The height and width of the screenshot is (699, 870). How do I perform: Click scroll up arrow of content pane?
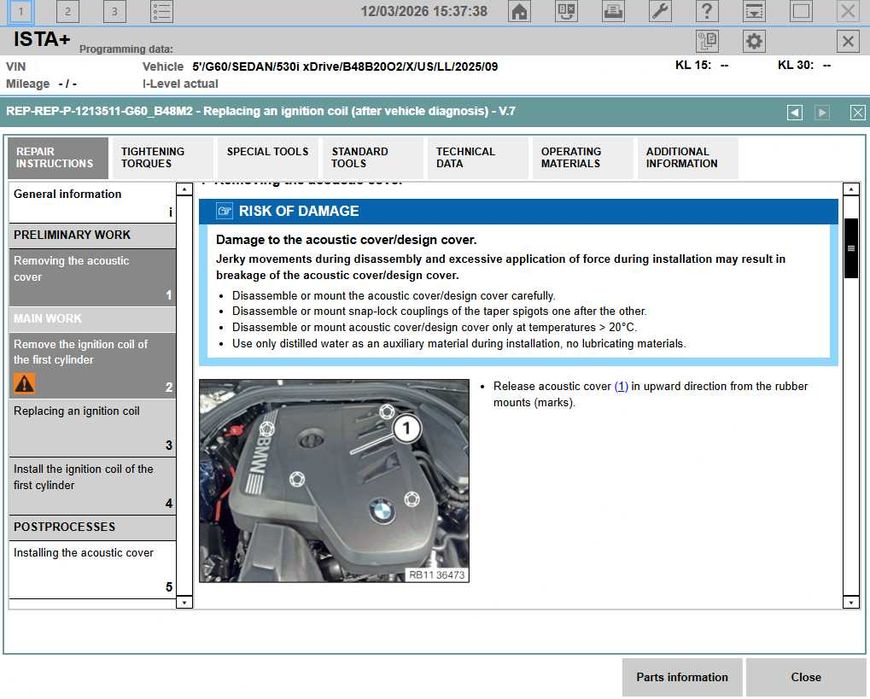pos(851,189)
